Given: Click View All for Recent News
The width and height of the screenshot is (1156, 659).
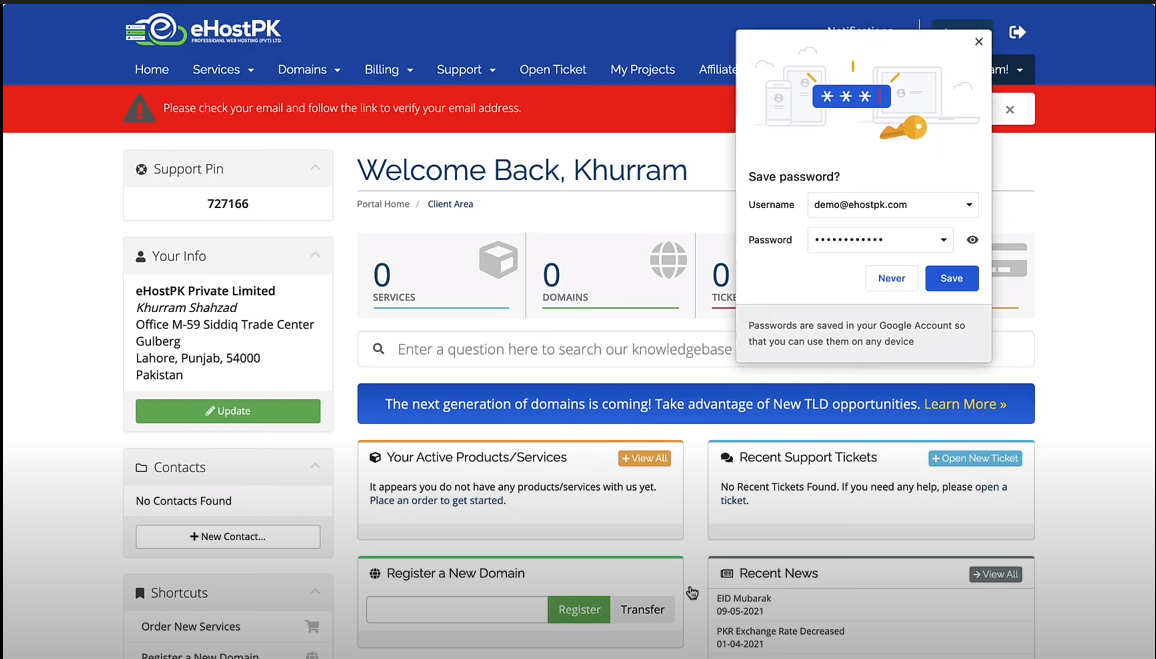Looking at the screenshot, I should pos(995,574).
